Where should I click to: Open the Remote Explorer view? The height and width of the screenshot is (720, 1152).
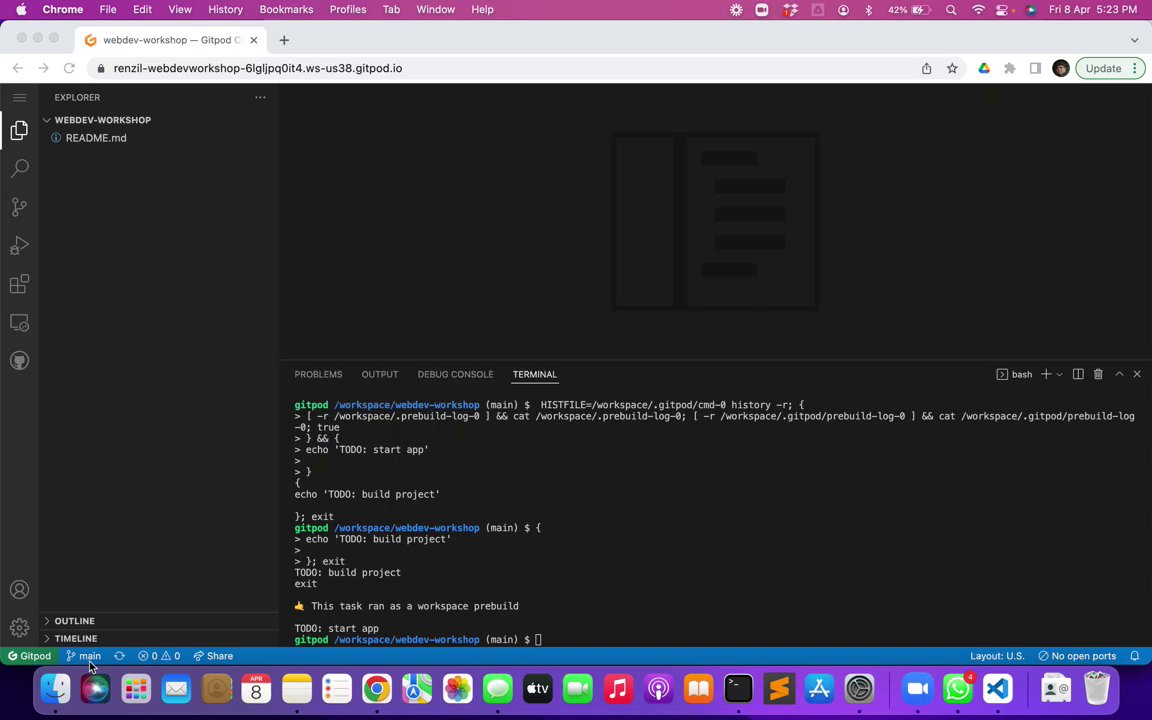(19, 323)
